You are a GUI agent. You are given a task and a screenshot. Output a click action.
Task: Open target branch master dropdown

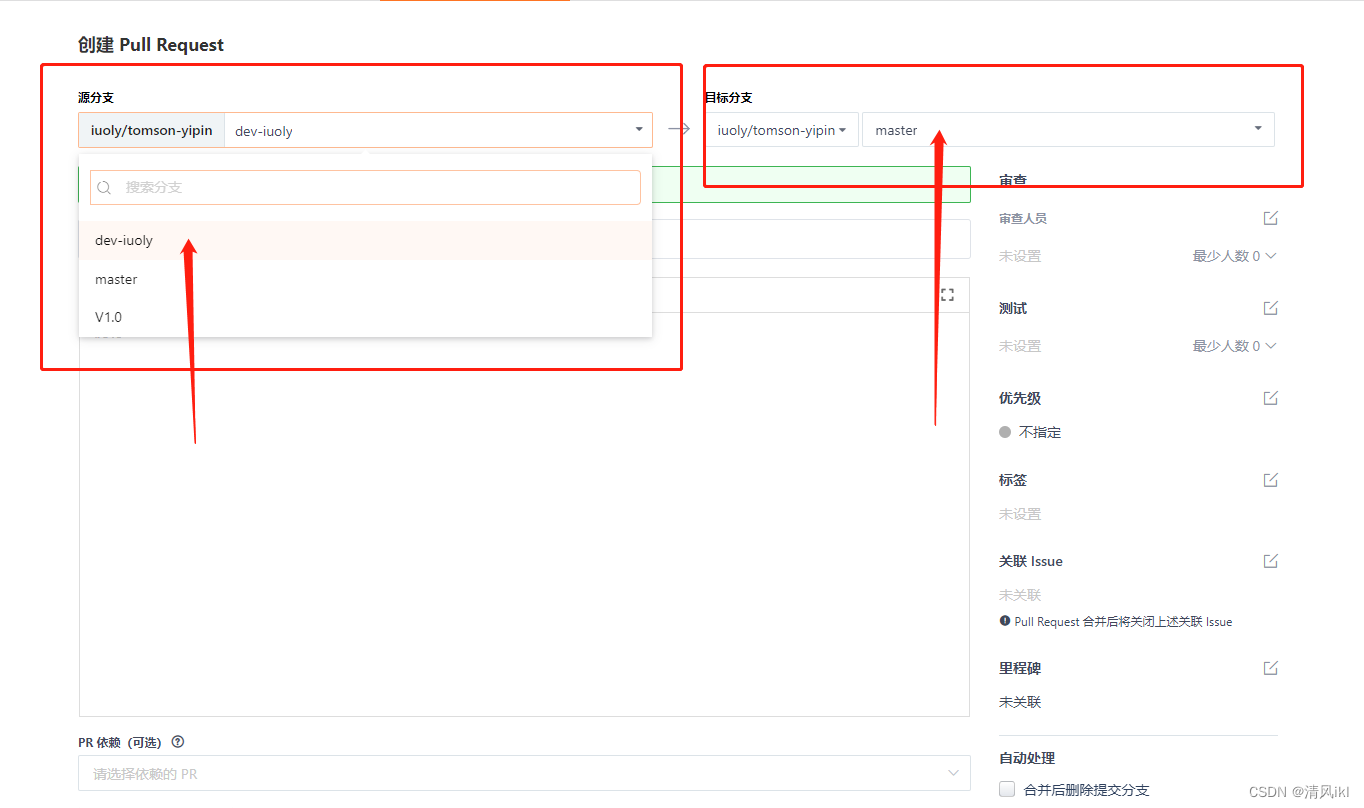point(1068,130)
